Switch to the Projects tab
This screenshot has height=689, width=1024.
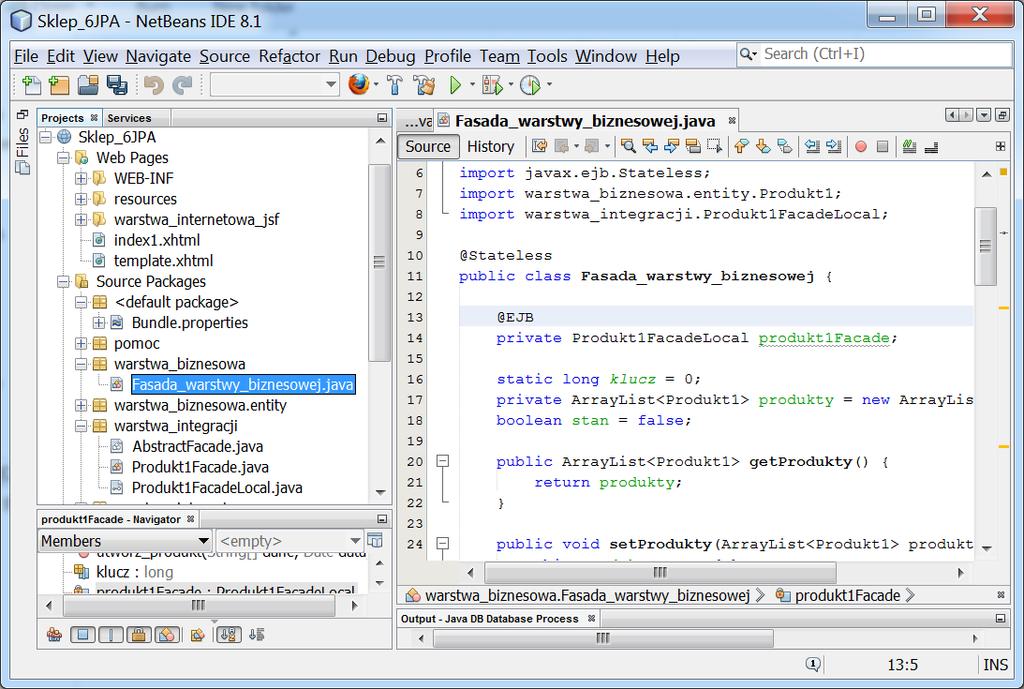pos(63,118)
